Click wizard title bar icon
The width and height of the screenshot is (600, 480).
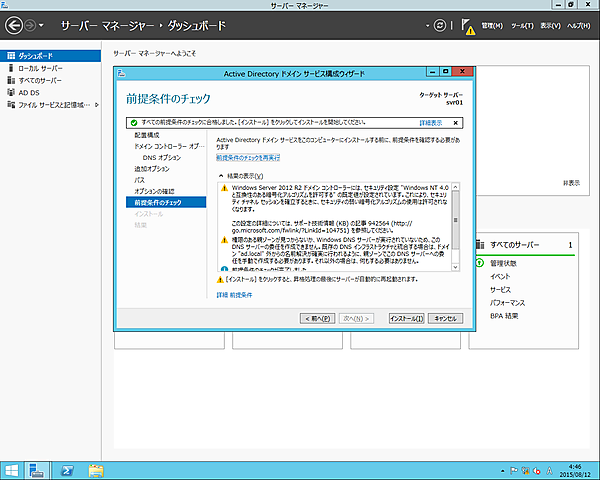coord(122,73)
